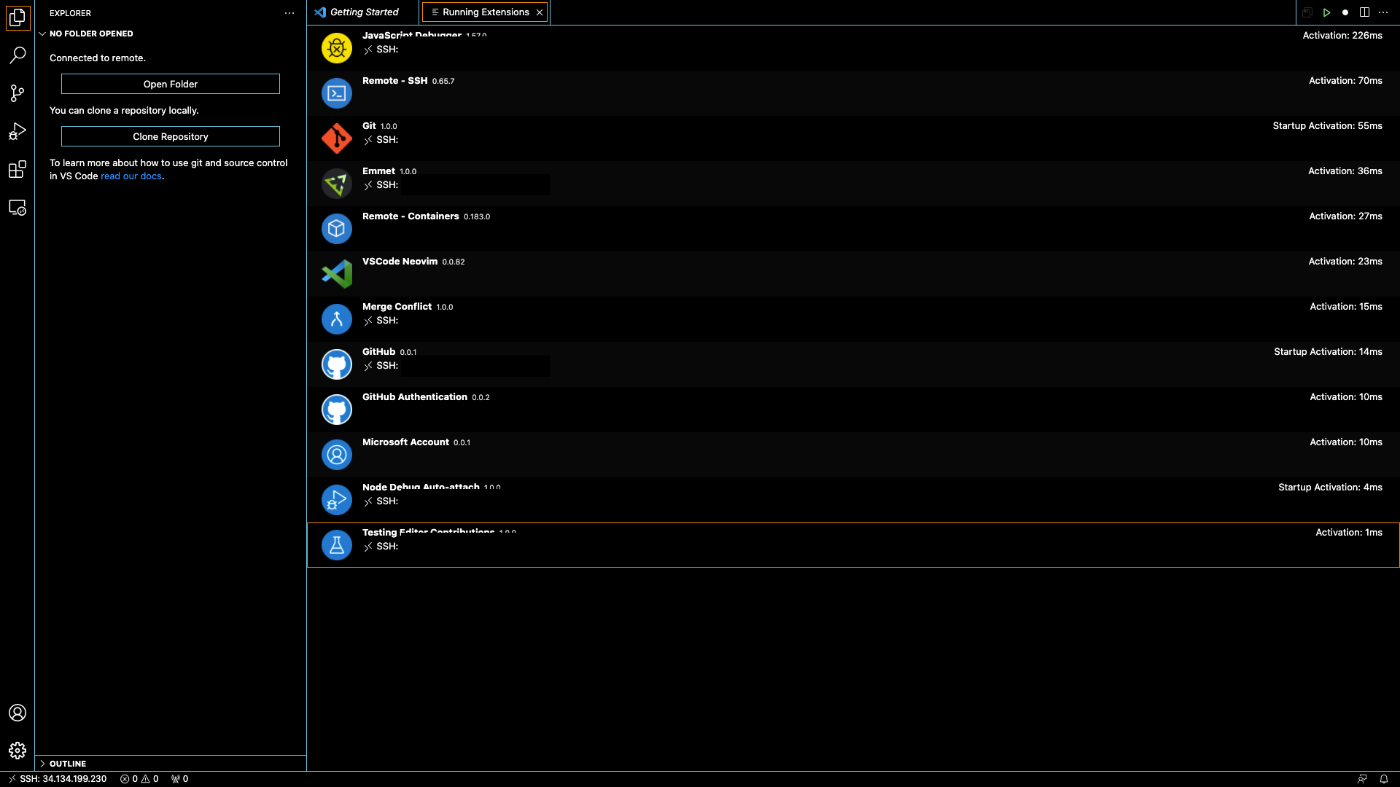Click the Testing Editor Contributions flask icon
1400x787 pixels.
pos(337,545)
